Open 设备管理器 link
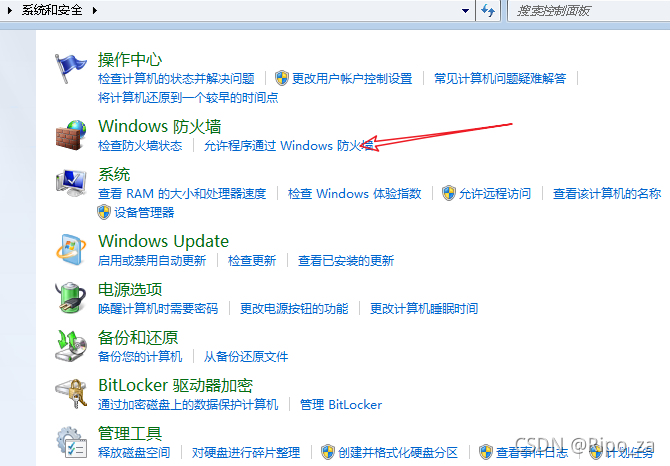Viewport: 670px width, 466px height. [x=144, y=212]
